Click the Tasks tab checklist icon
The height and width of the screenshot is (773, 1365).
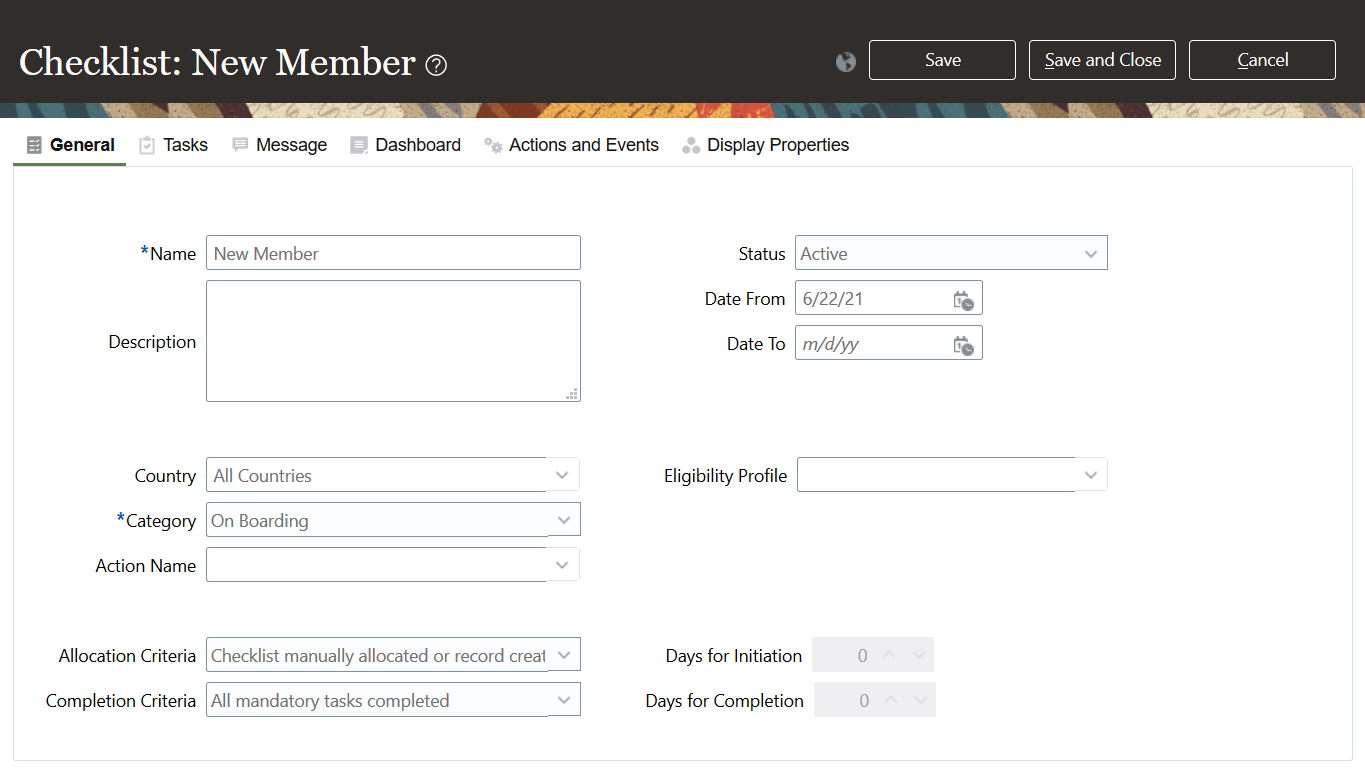147,145
